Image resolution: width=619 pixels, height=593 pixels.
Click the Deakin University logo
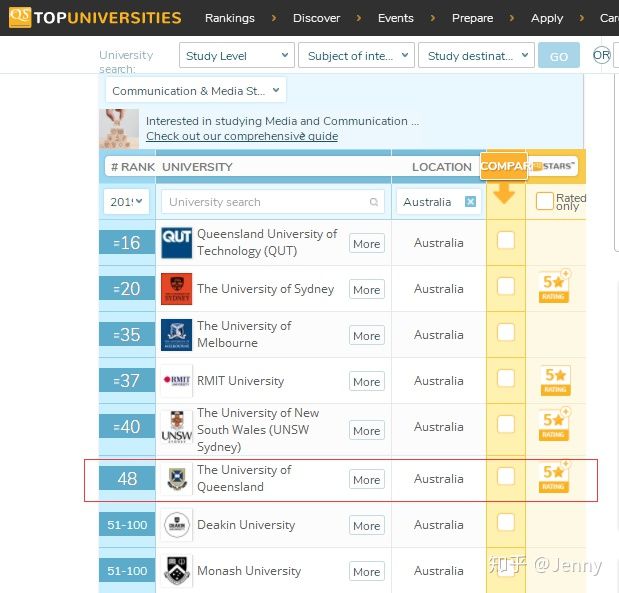tap(176, 525)
